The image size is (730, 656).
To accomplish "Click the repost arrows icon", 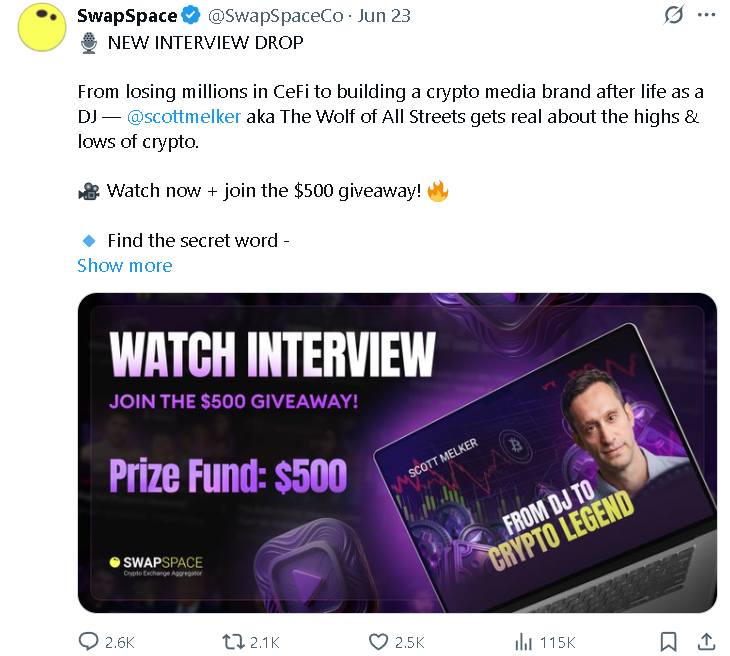I will pyautogui.click(x=233, y=642).
